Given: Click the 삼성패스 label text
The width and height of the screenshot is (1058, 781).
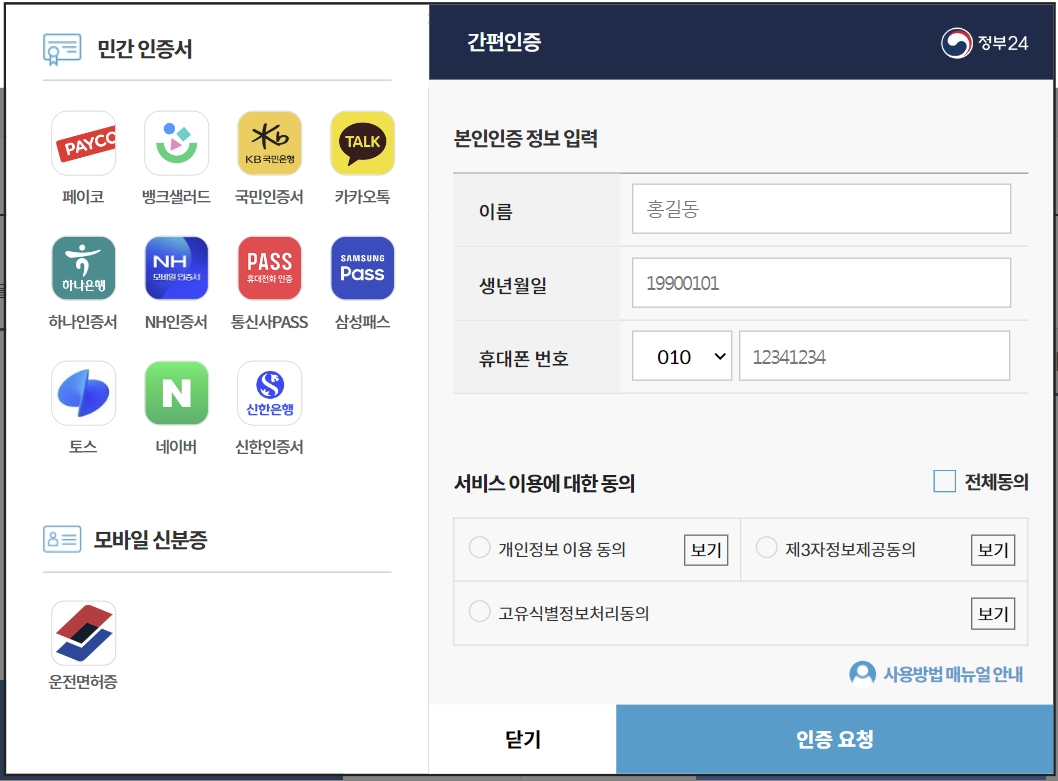Looking at the screenshot, I should coord(362,322).
